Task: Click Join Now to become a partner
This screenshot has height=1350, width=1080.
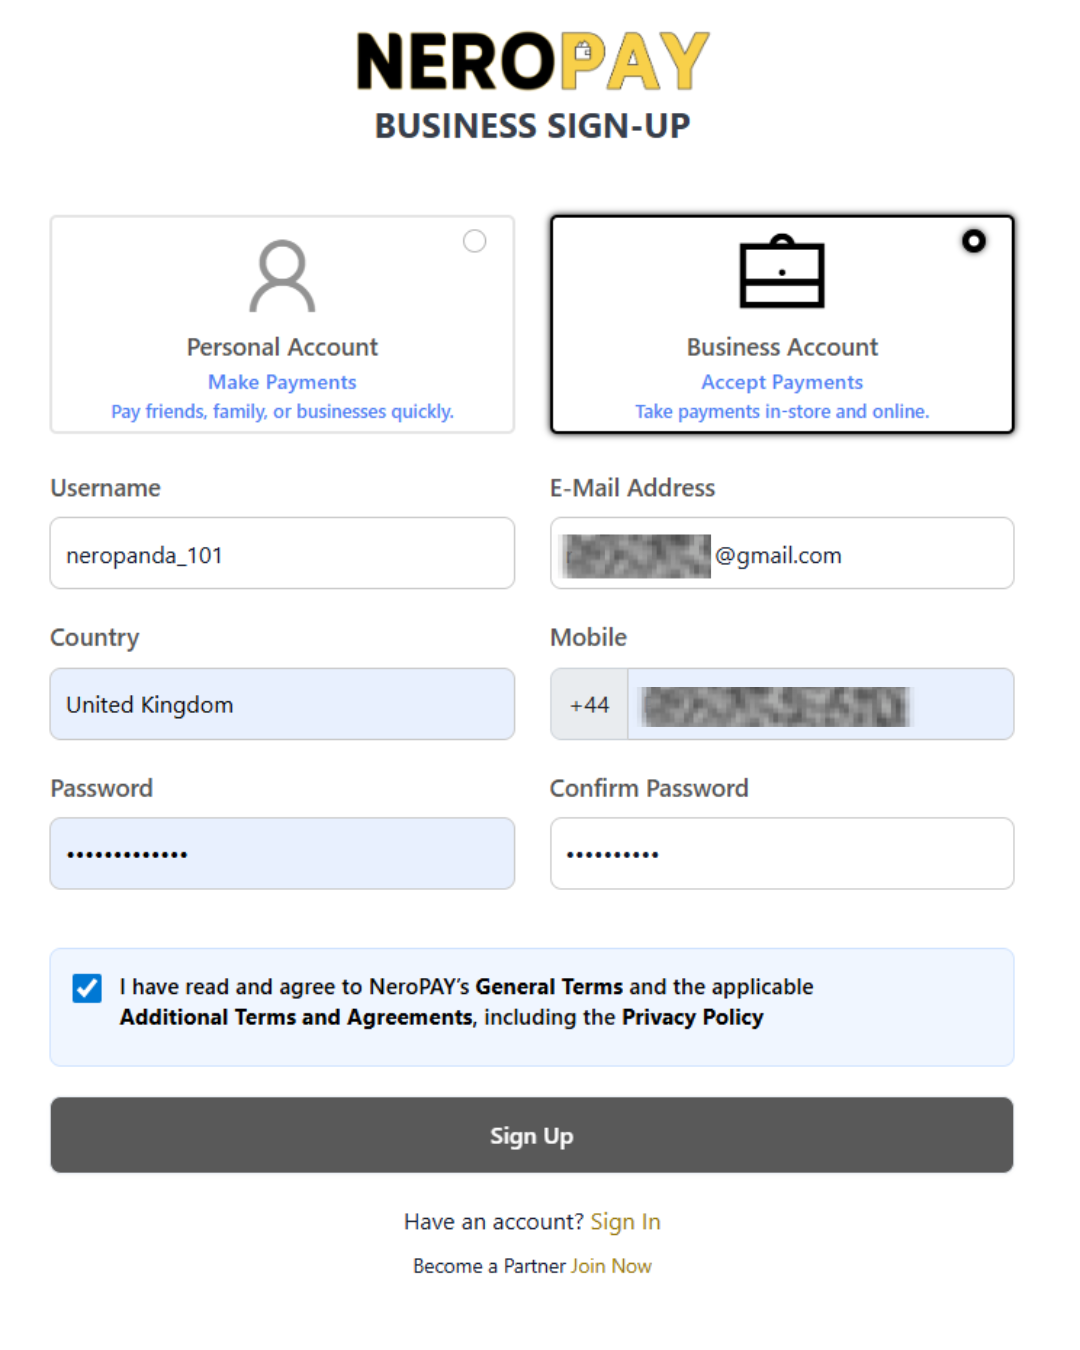Action: click(x=610, y=1265)
